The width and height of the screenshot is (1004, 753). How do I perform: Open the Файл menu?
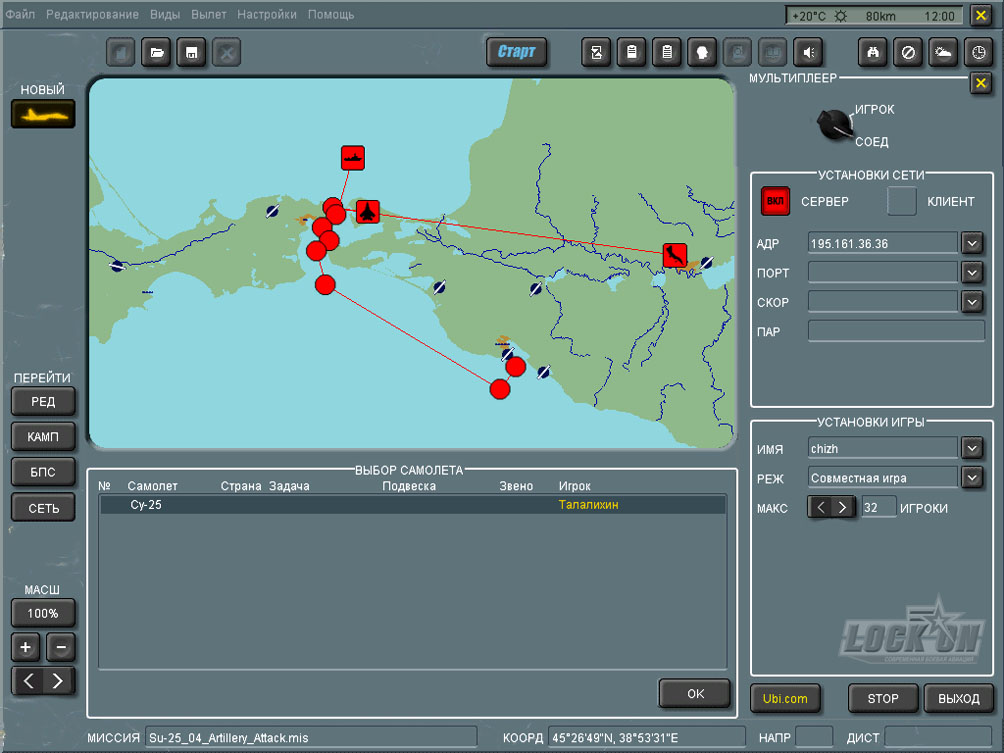point(20,15)
